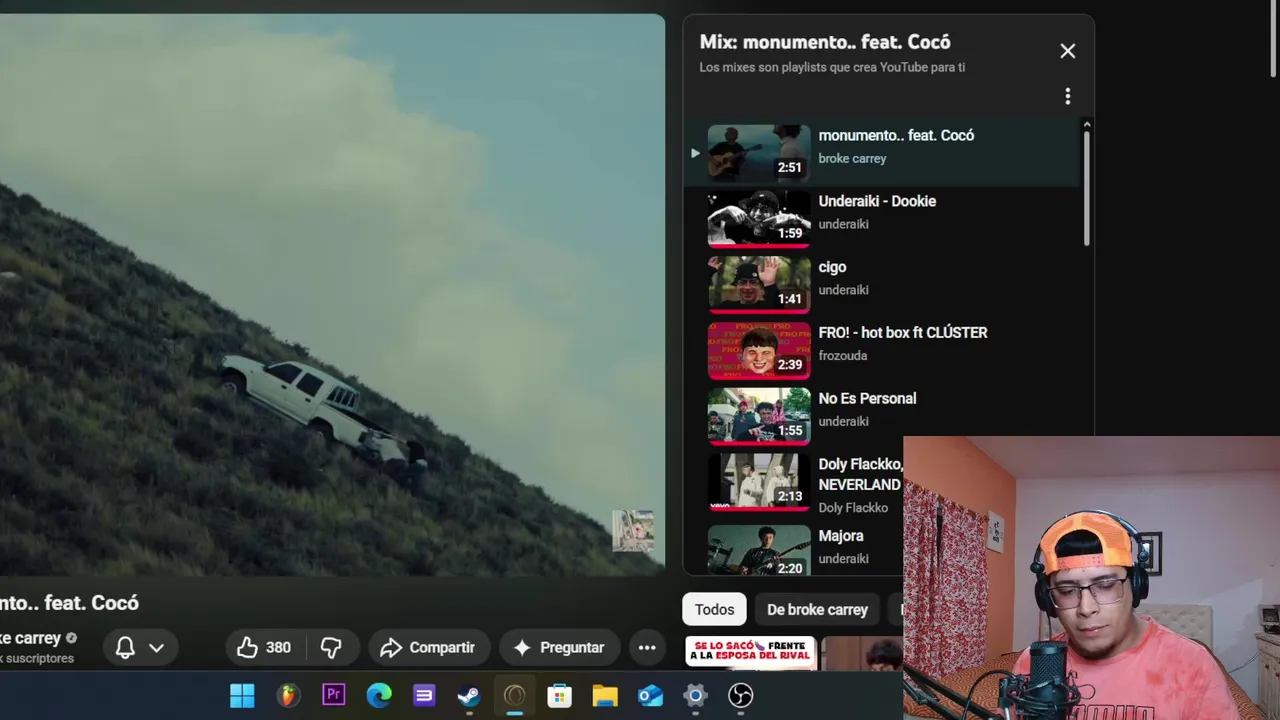Click the cigo thumbnail showing 1:41

(x=759, y=284)
